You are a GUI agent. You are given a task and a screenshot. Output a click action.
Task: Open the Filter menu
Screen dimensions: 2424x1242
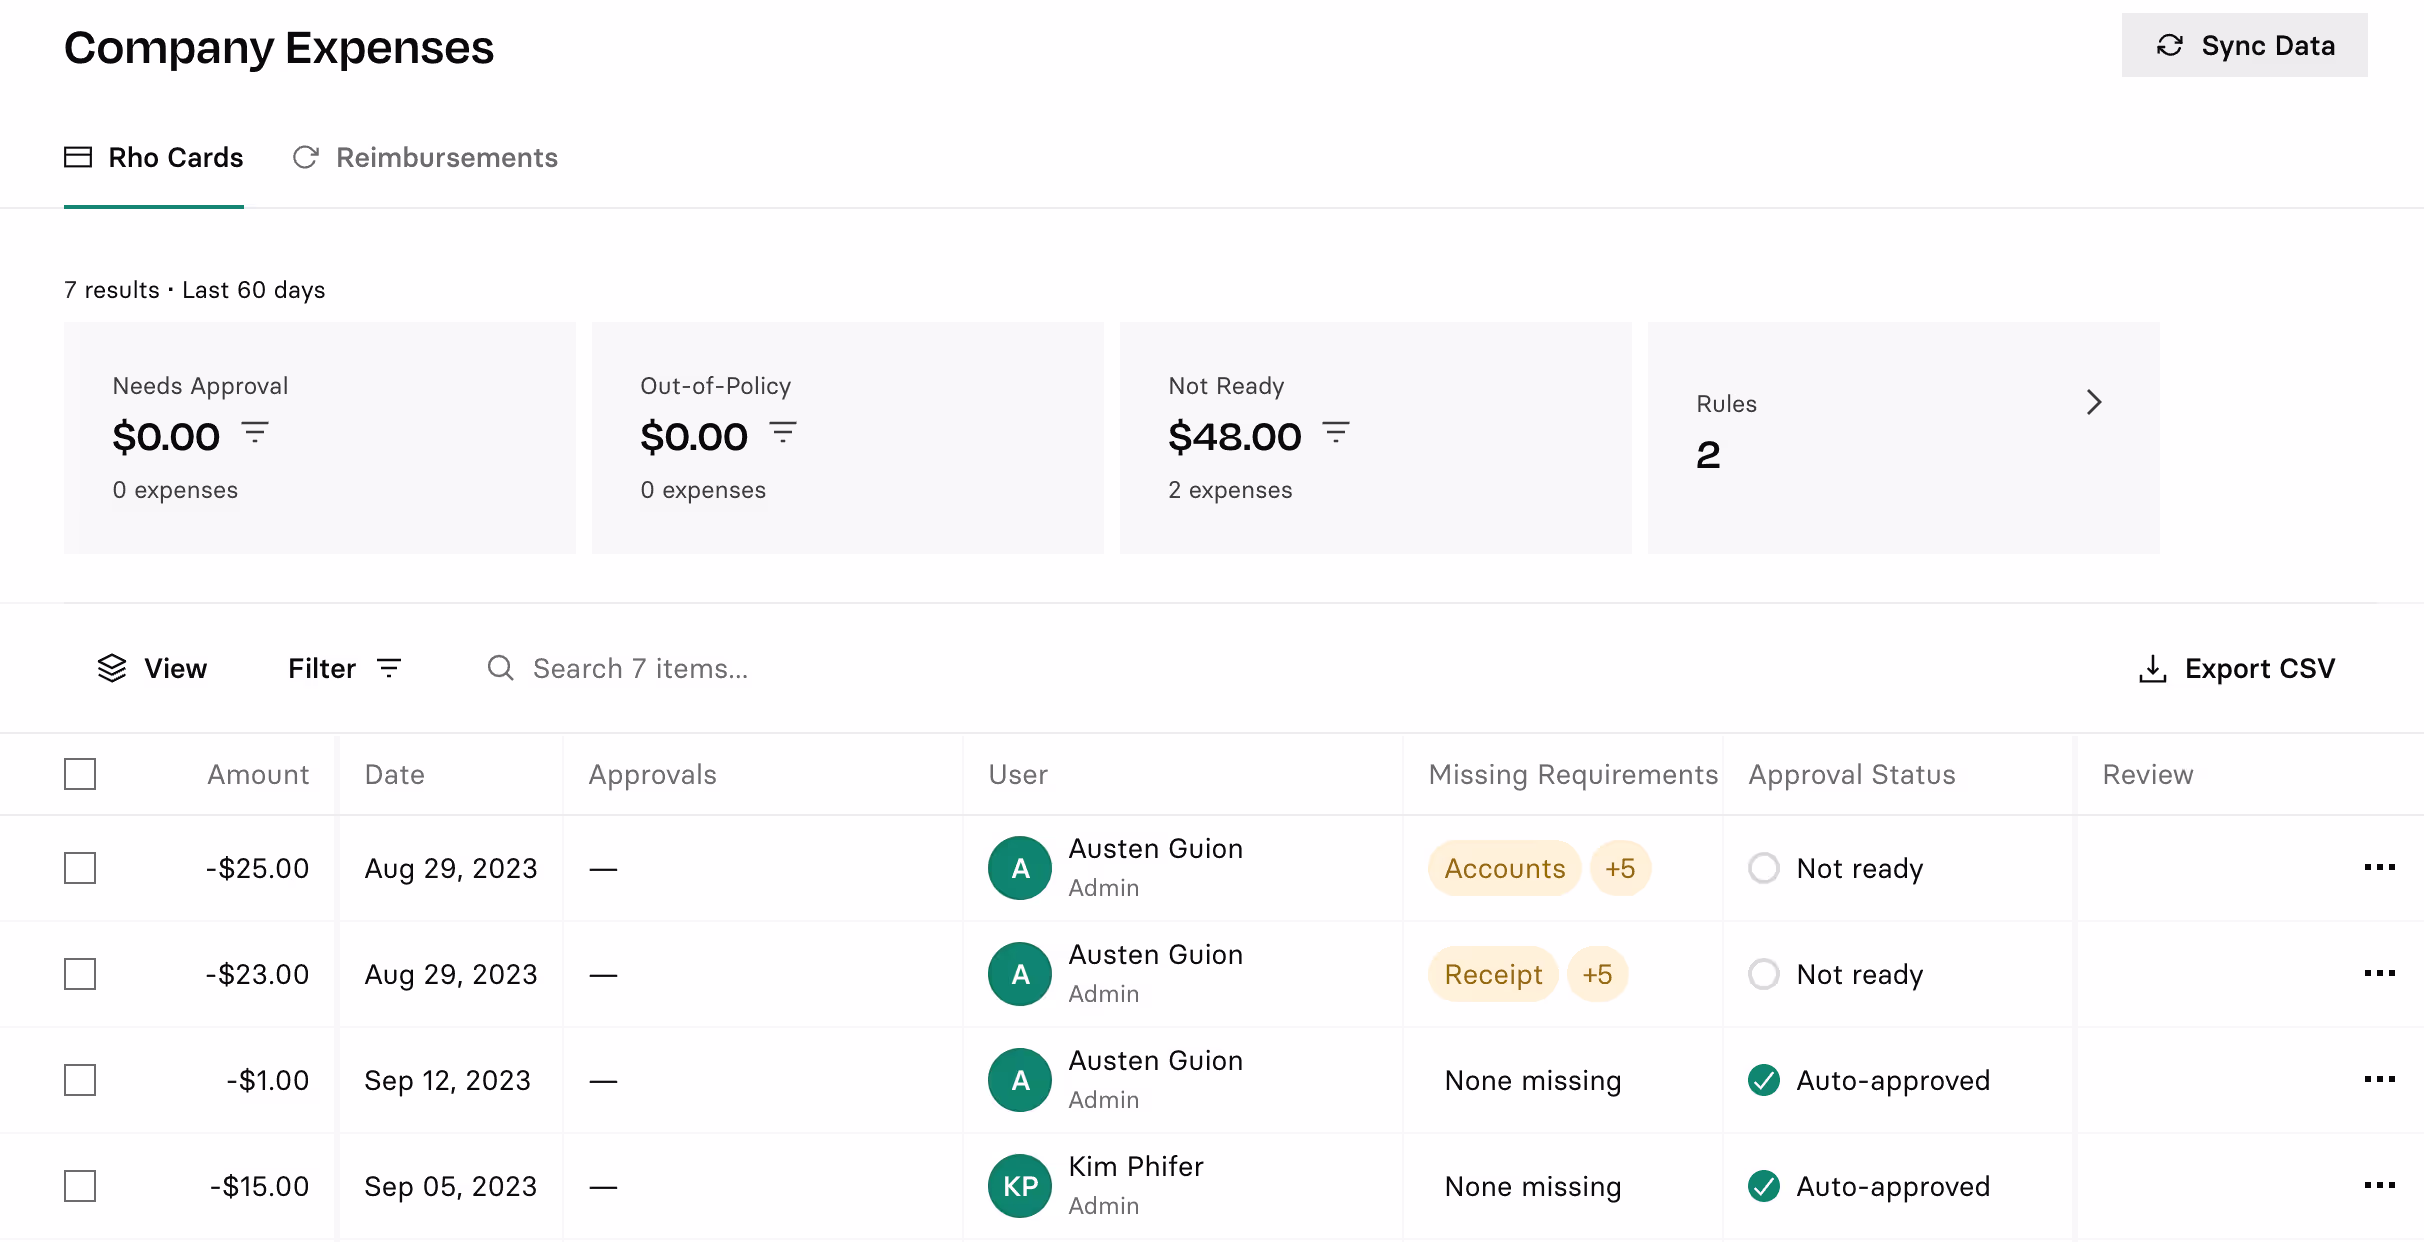tap(345, 668)
